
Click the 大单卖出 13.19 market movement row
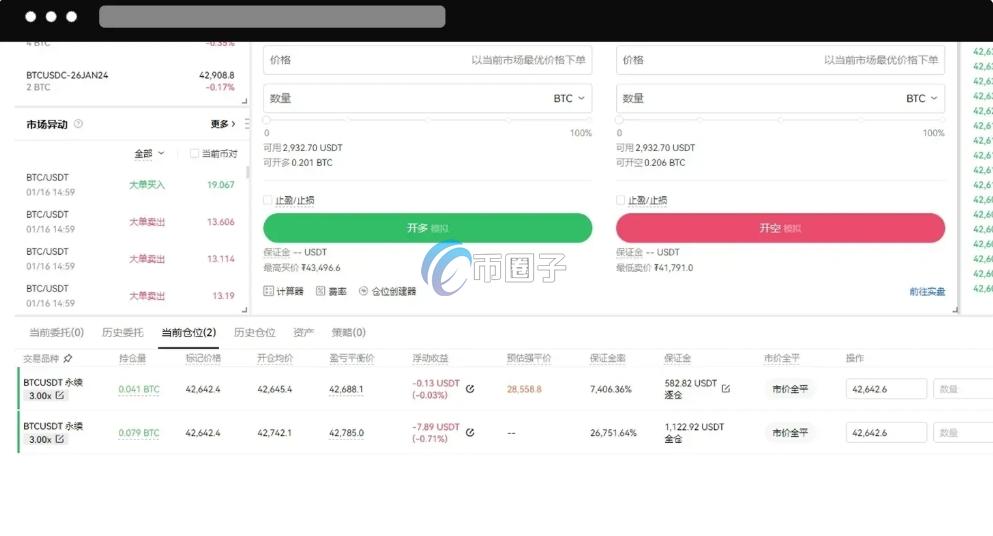pyautogui.click(x=130, y=296)
